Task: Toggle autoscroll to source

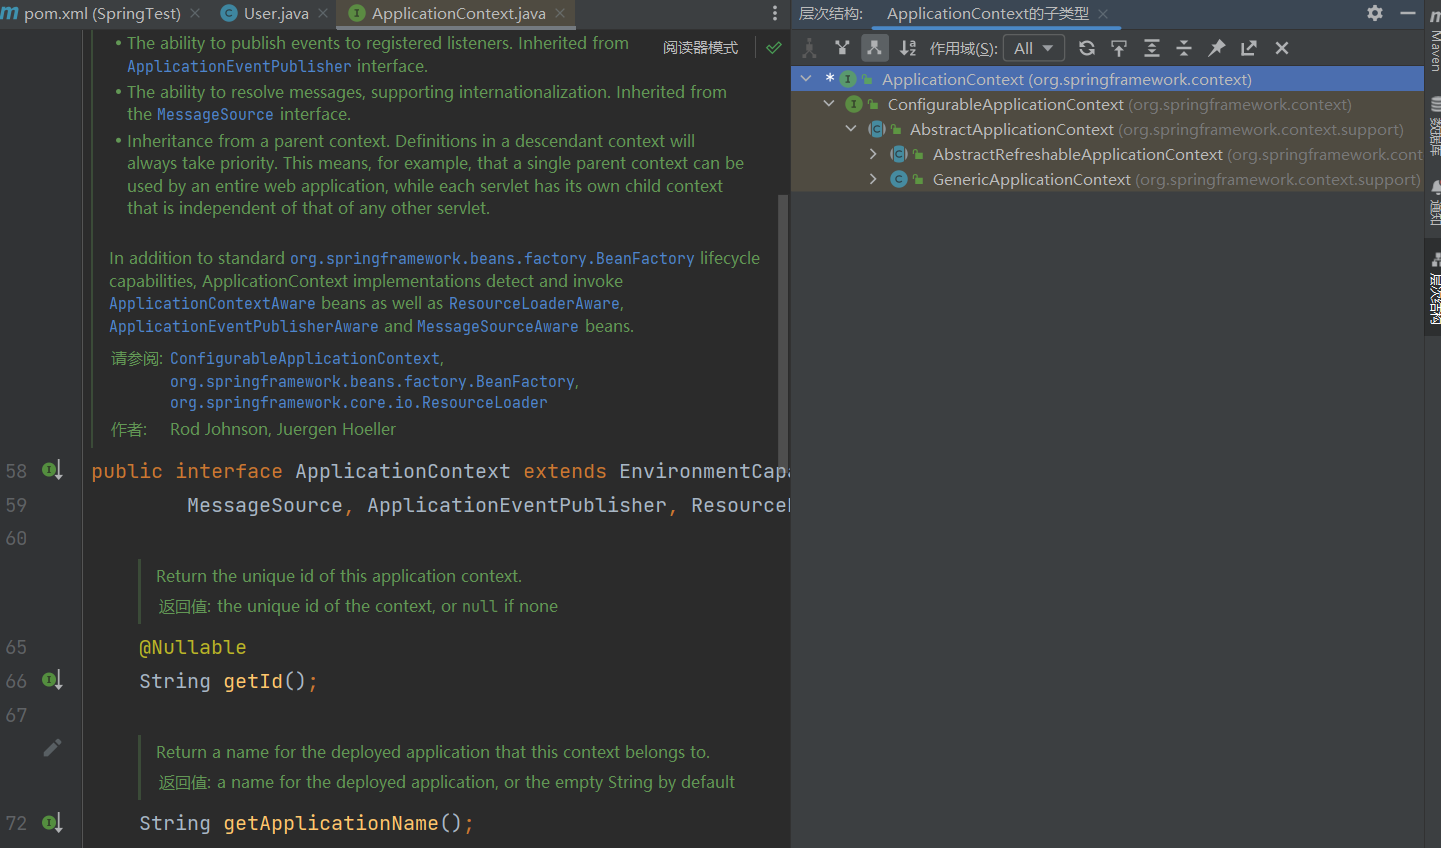Action: click(1119, 48)
